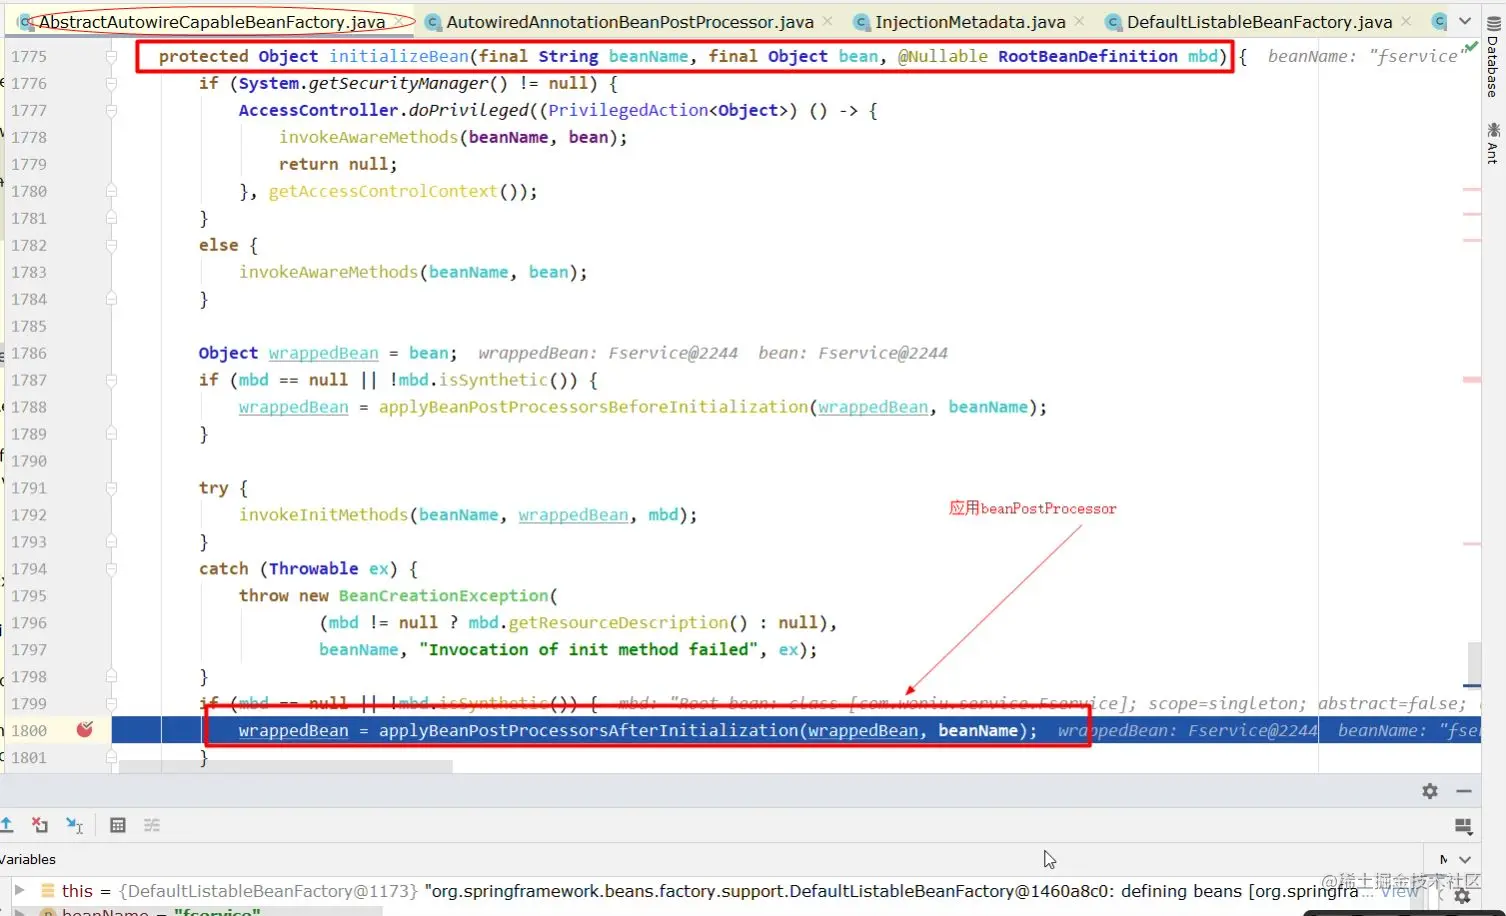1506x916 pixels.
Task: Click 'BeanCreationException' on line 1795
Action: 443,596
